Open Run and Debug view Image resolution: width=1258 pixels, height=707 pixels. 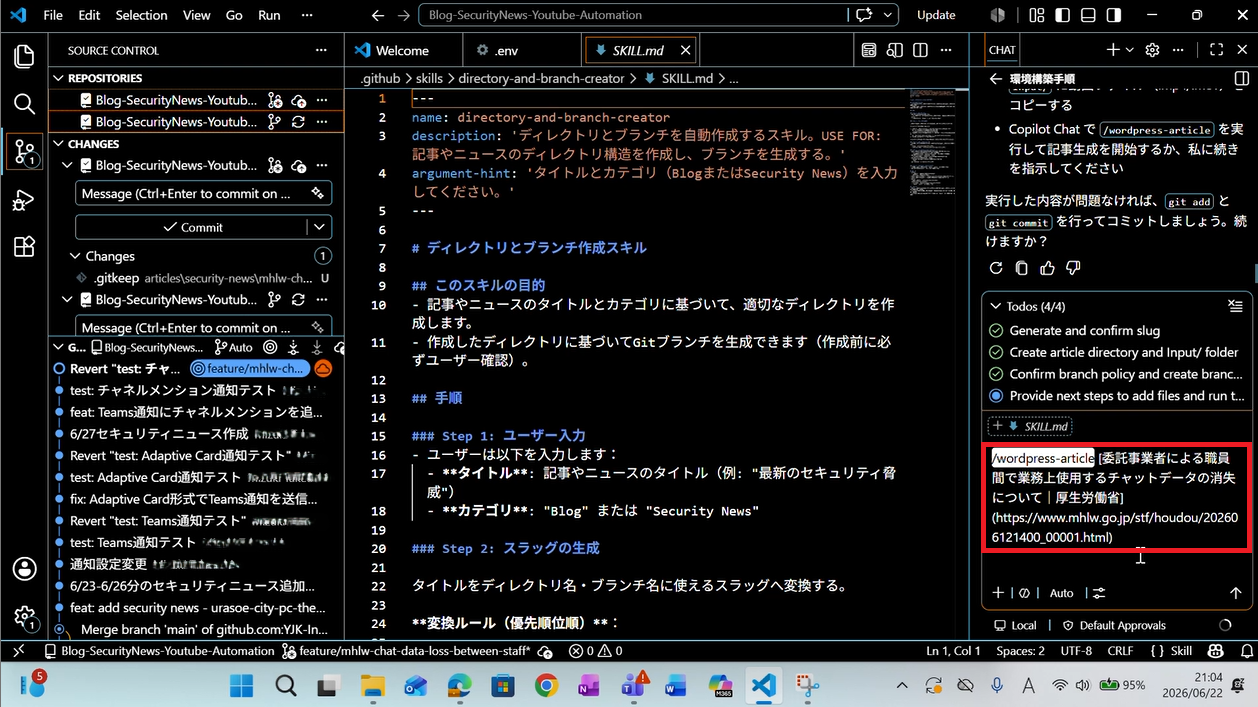pos(24,200)
